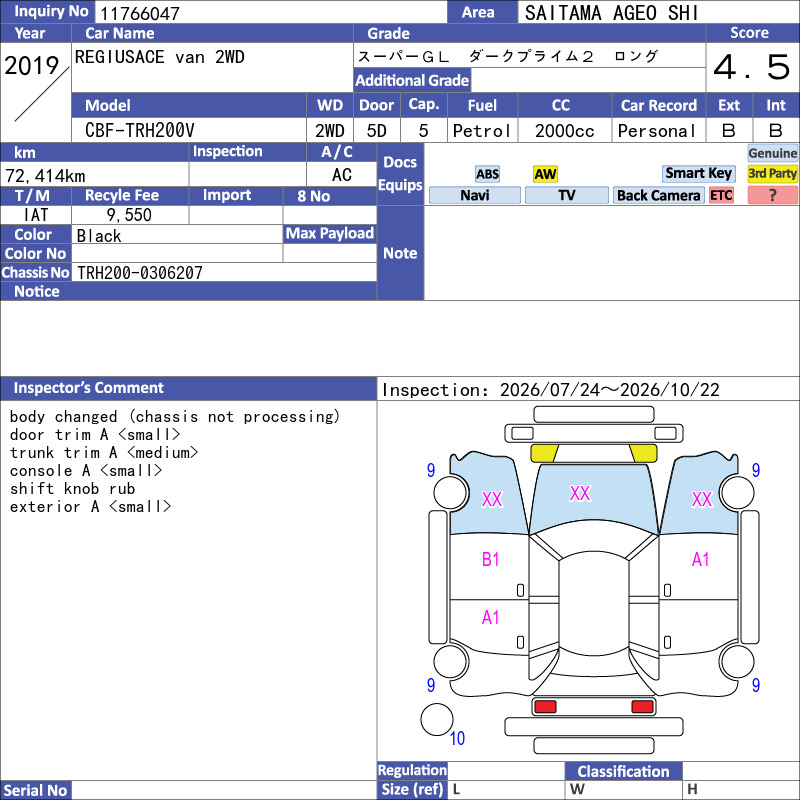The image size is (800, 800).
Task: Click the Inquiry No value 11766047
Action: 140,13
